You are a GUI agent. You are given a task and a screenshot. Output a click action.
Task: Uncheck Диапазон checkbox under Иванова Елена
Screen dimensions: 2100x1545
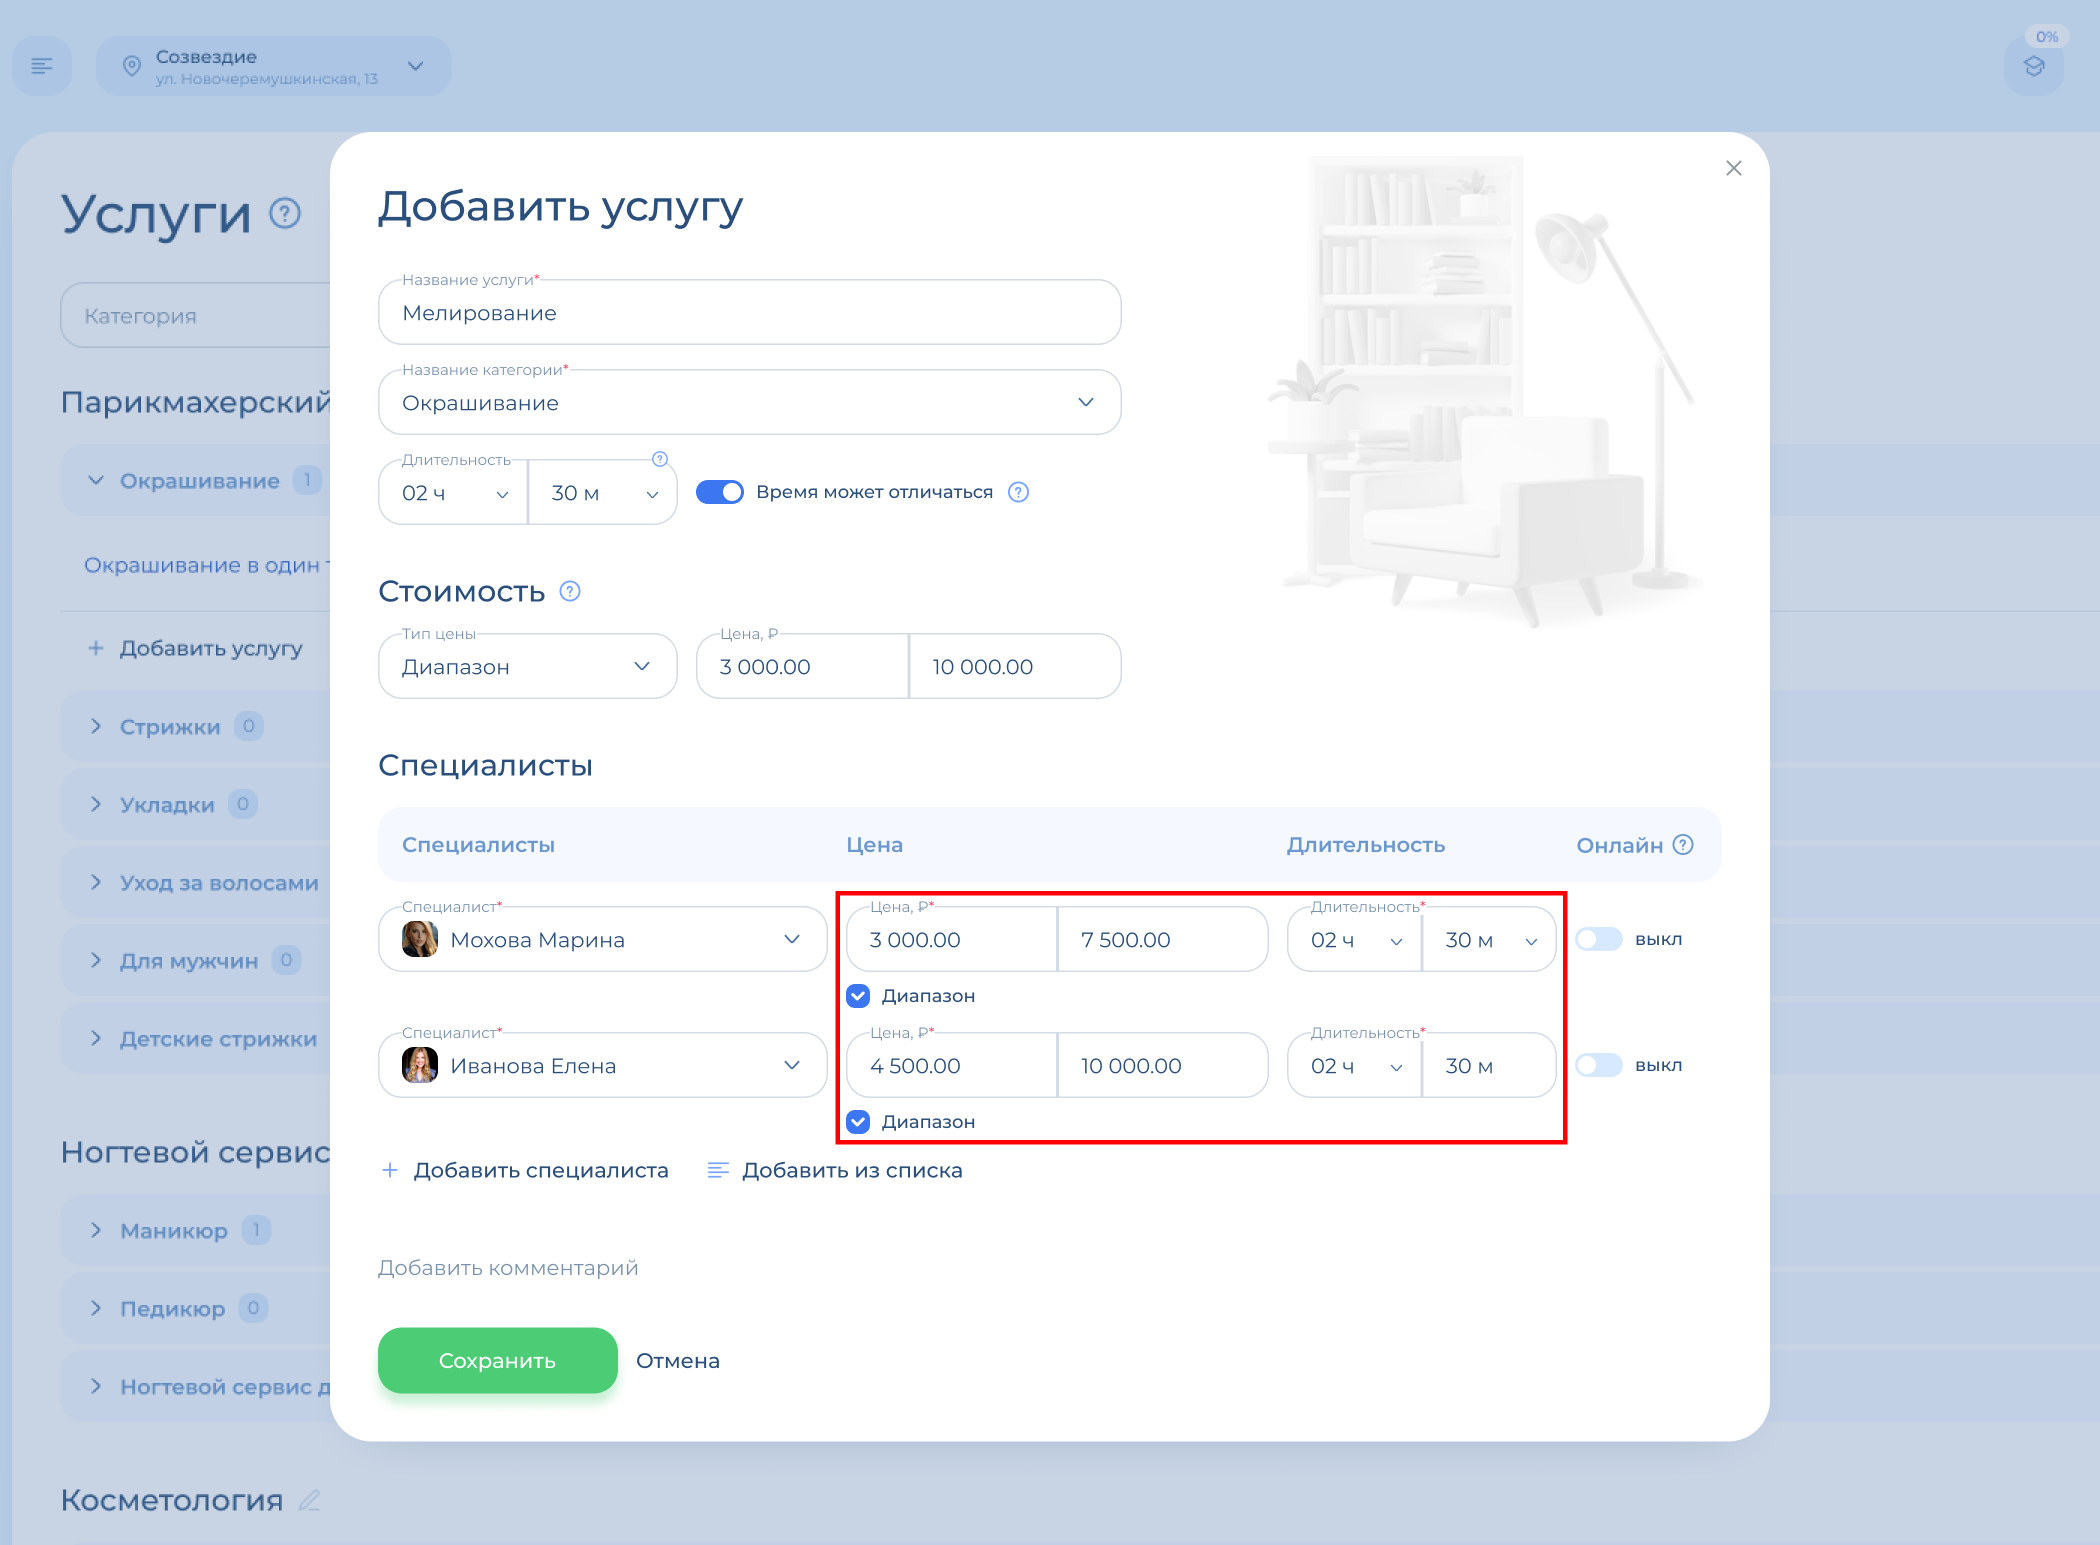(x=858, y=1122)
